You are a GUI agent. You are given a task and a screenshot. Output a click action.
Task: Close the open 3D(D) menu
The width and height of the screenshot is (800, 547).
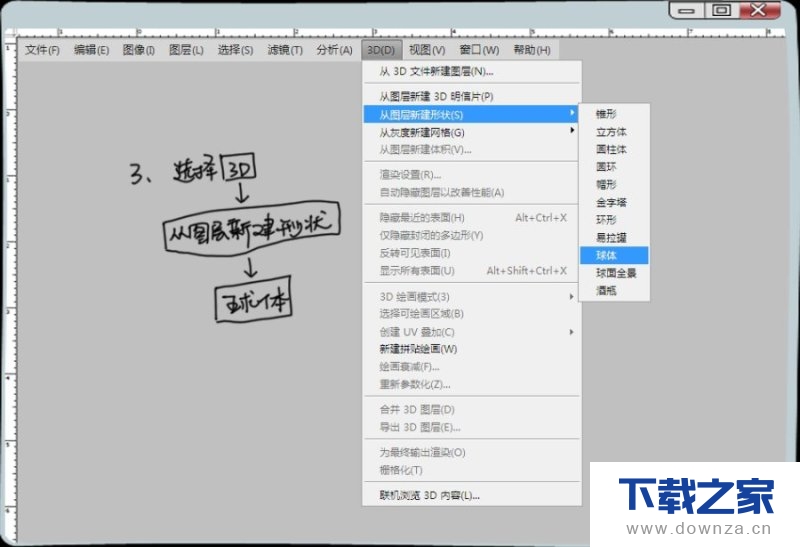point(381,50)
